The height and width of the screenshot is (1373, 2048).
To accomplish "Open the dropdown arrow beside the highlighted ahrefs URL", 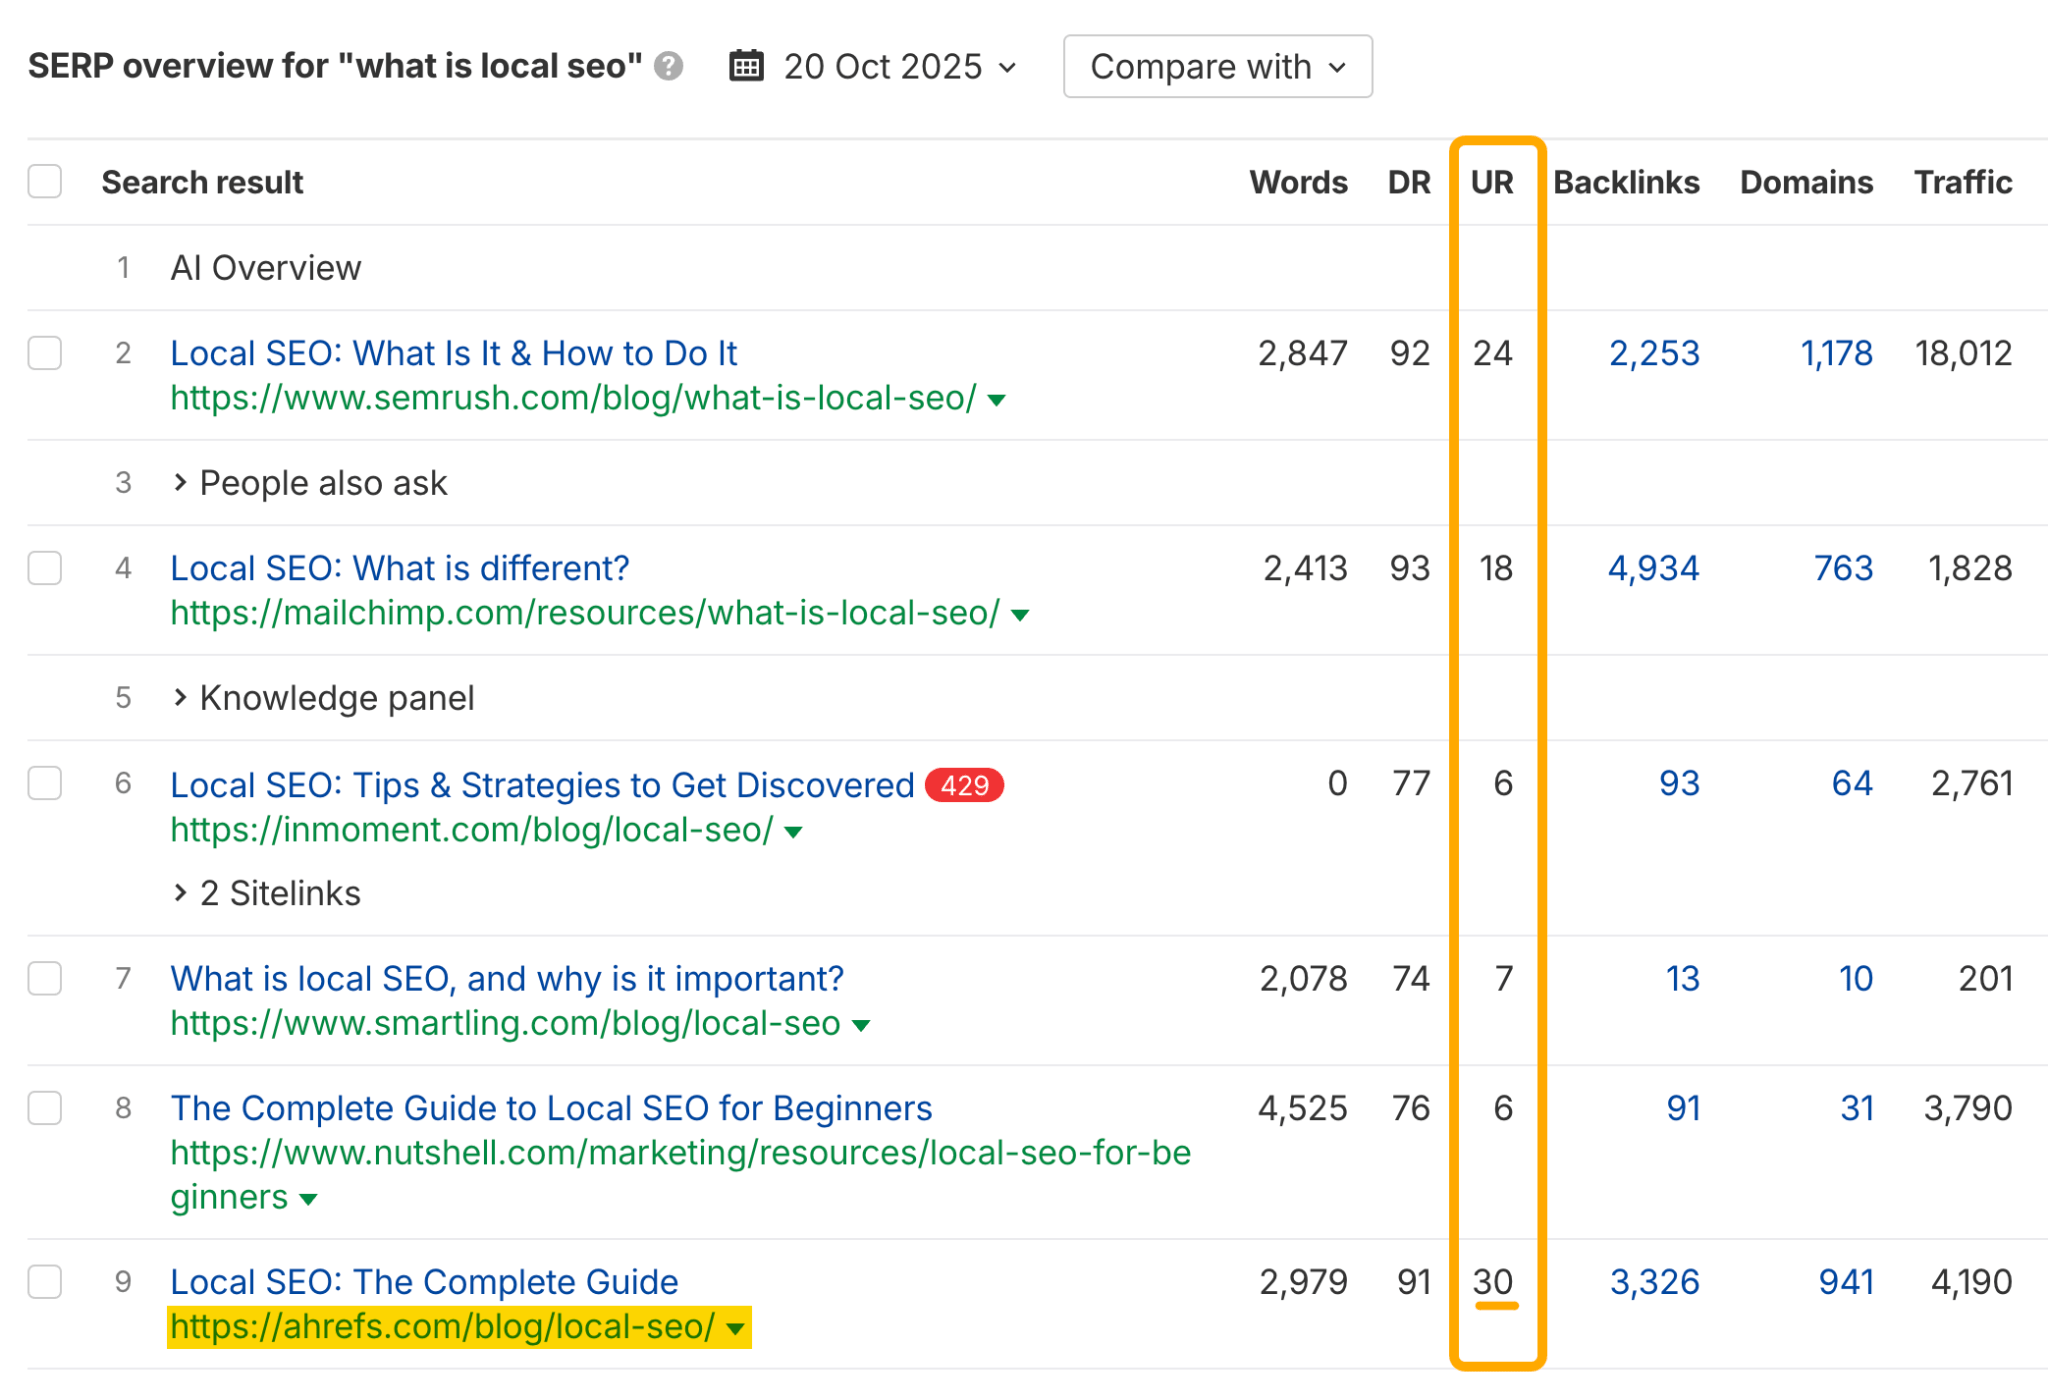I will pyautogui.click(x=735, y=1329).
